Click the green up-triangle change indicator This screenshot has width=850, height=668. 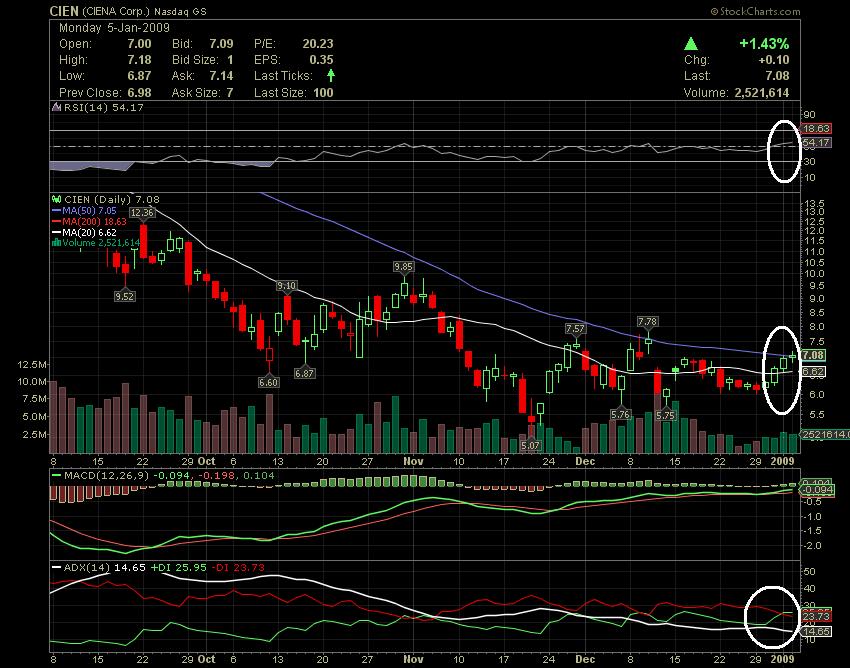(691, 43)
